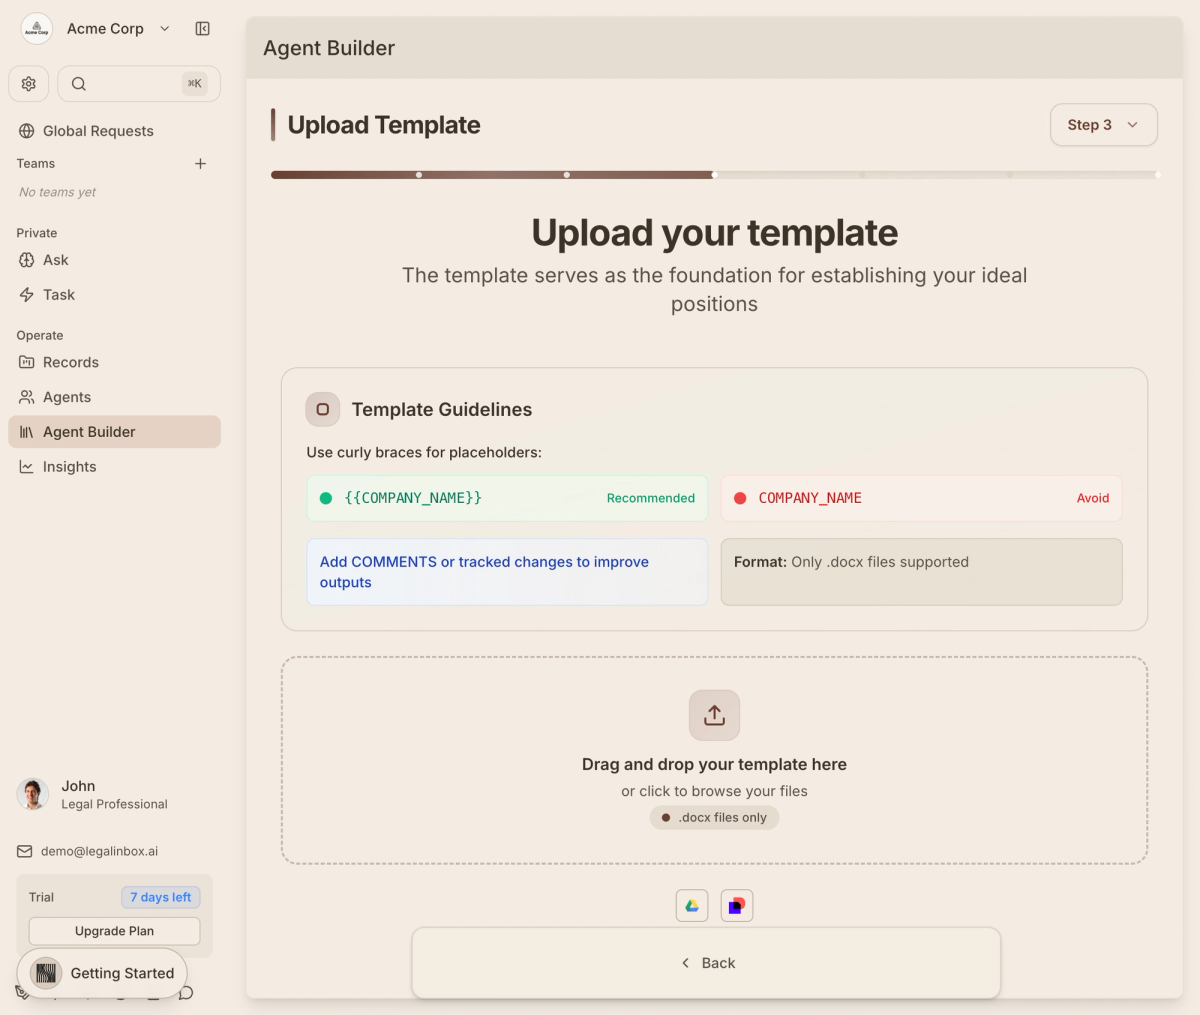
Task: Click 'or click to browse your files'
Action: point(714,791)
